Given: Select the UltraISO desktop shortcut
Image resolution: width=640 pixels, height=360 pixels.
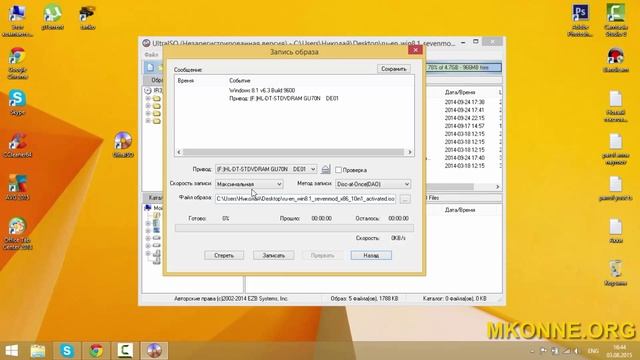Looking at the screenshot, I should tap(123, 145).
